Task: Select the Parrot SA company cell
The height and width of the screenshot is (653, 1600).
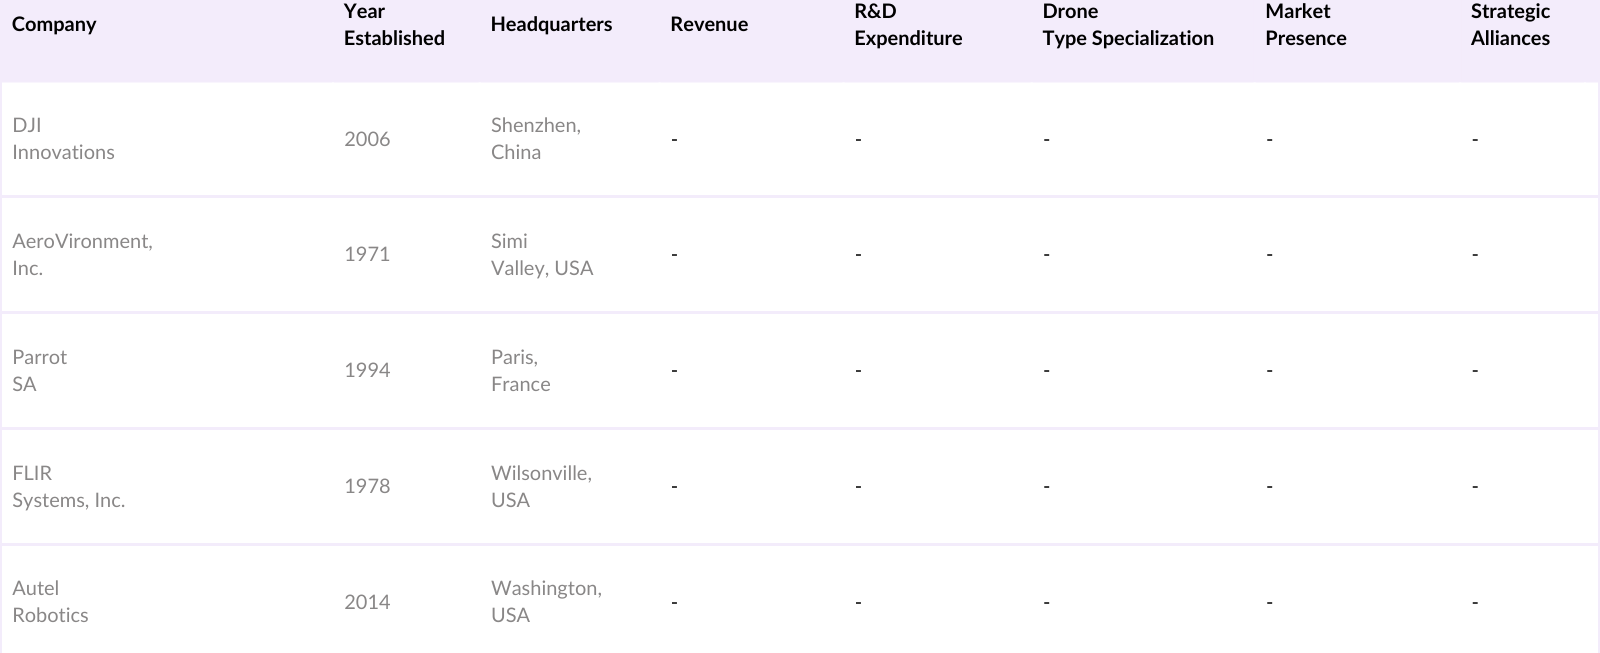Action: point(40,371)
